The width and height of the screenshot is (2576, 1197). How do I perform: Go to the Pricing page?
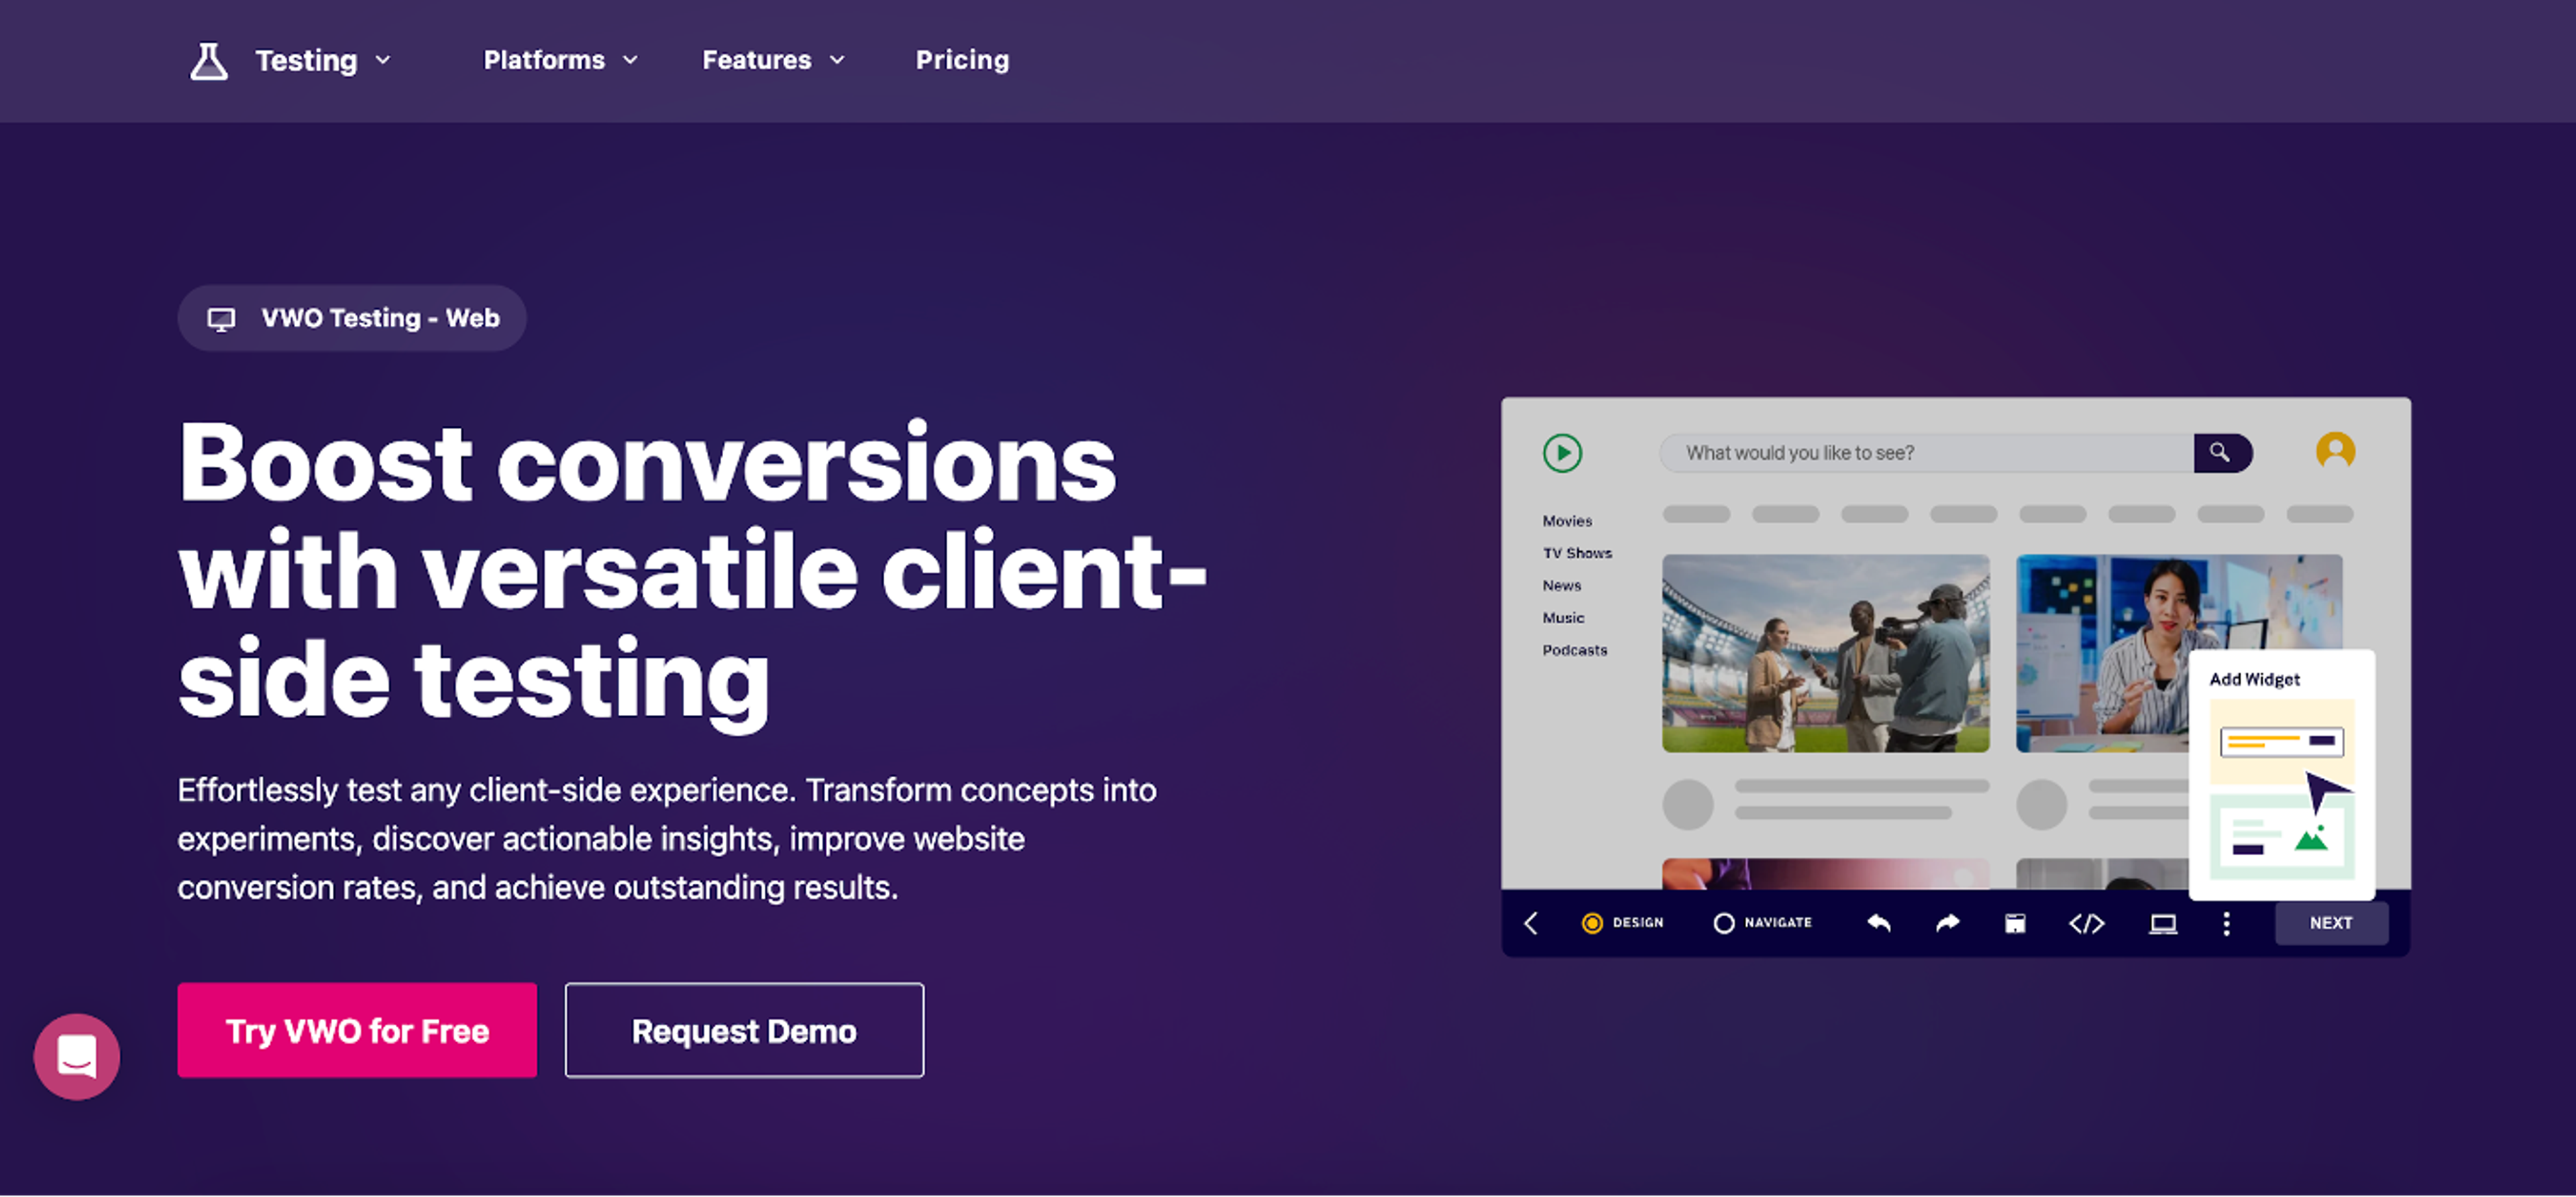[x=962, y=60]
